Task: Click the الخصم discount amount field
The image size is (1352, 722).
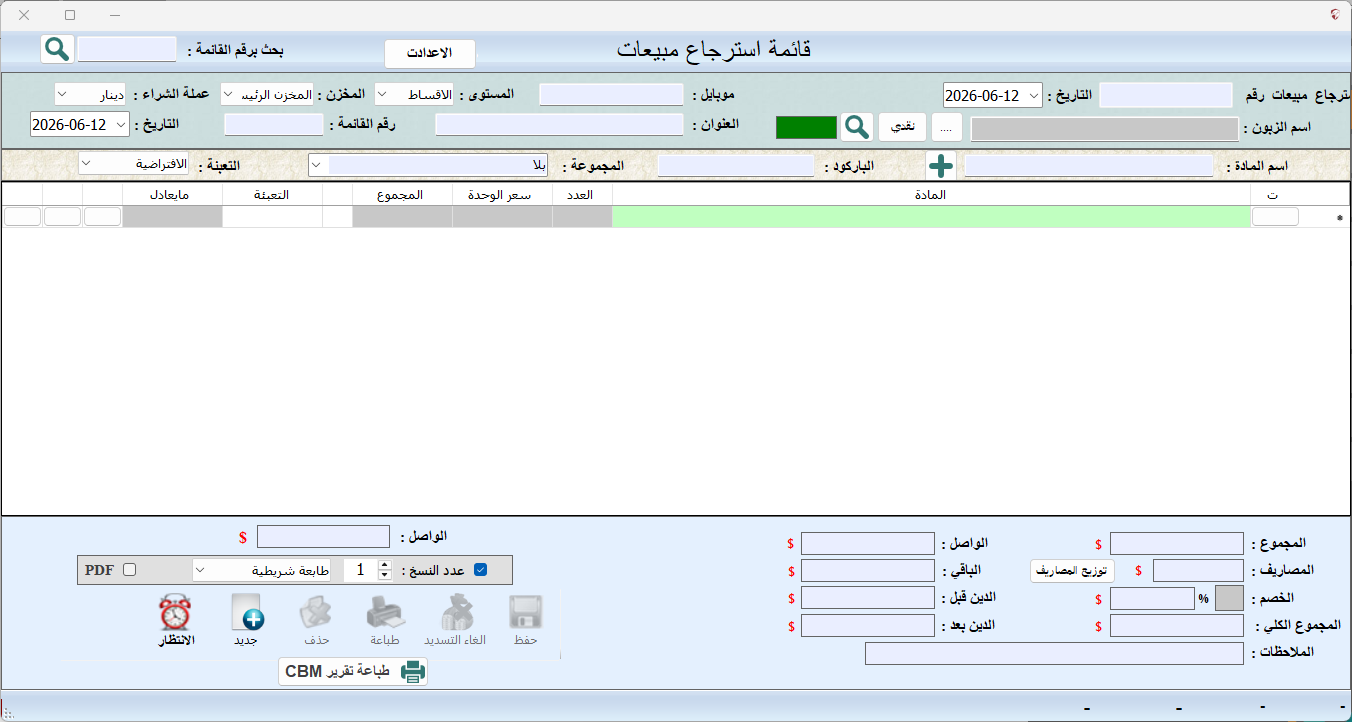Action: 1152,598
